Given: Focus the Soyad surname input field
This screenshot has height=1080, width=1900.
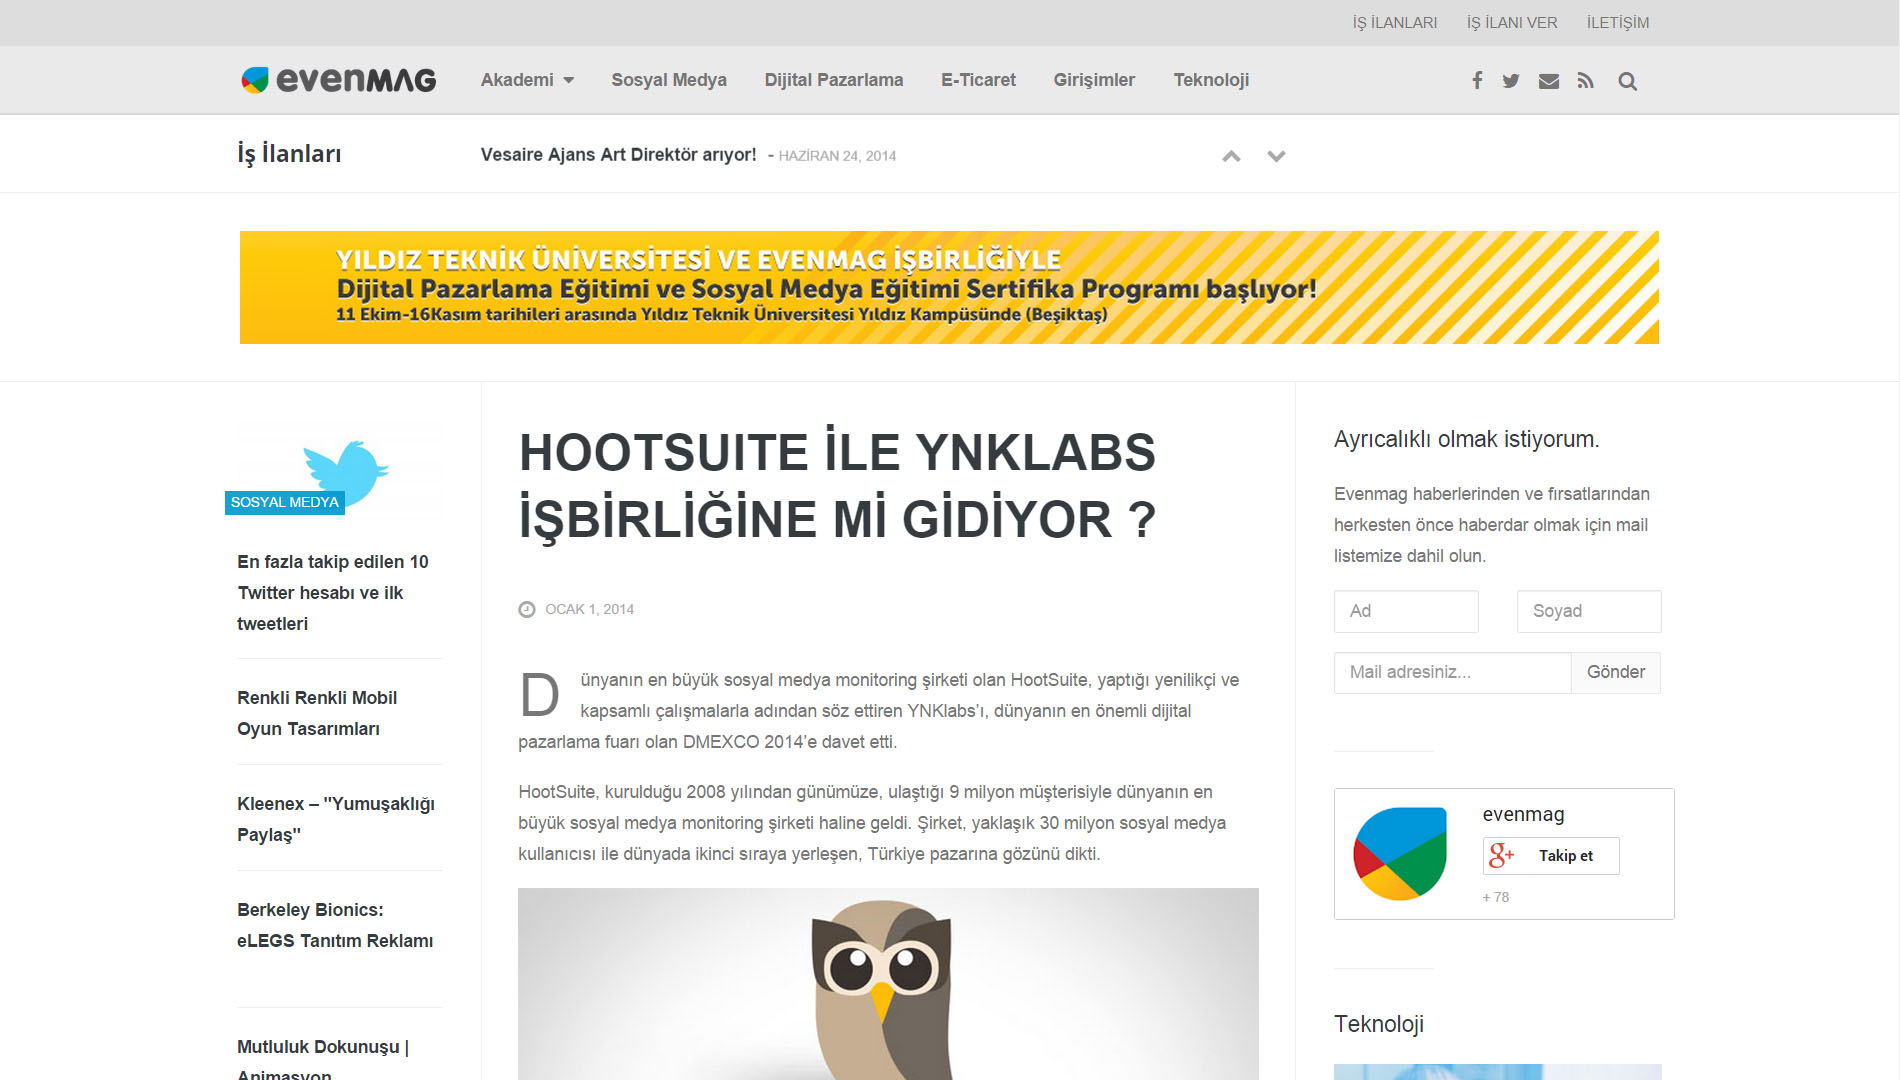Looking at the screenshot, I should (1589, 611).
